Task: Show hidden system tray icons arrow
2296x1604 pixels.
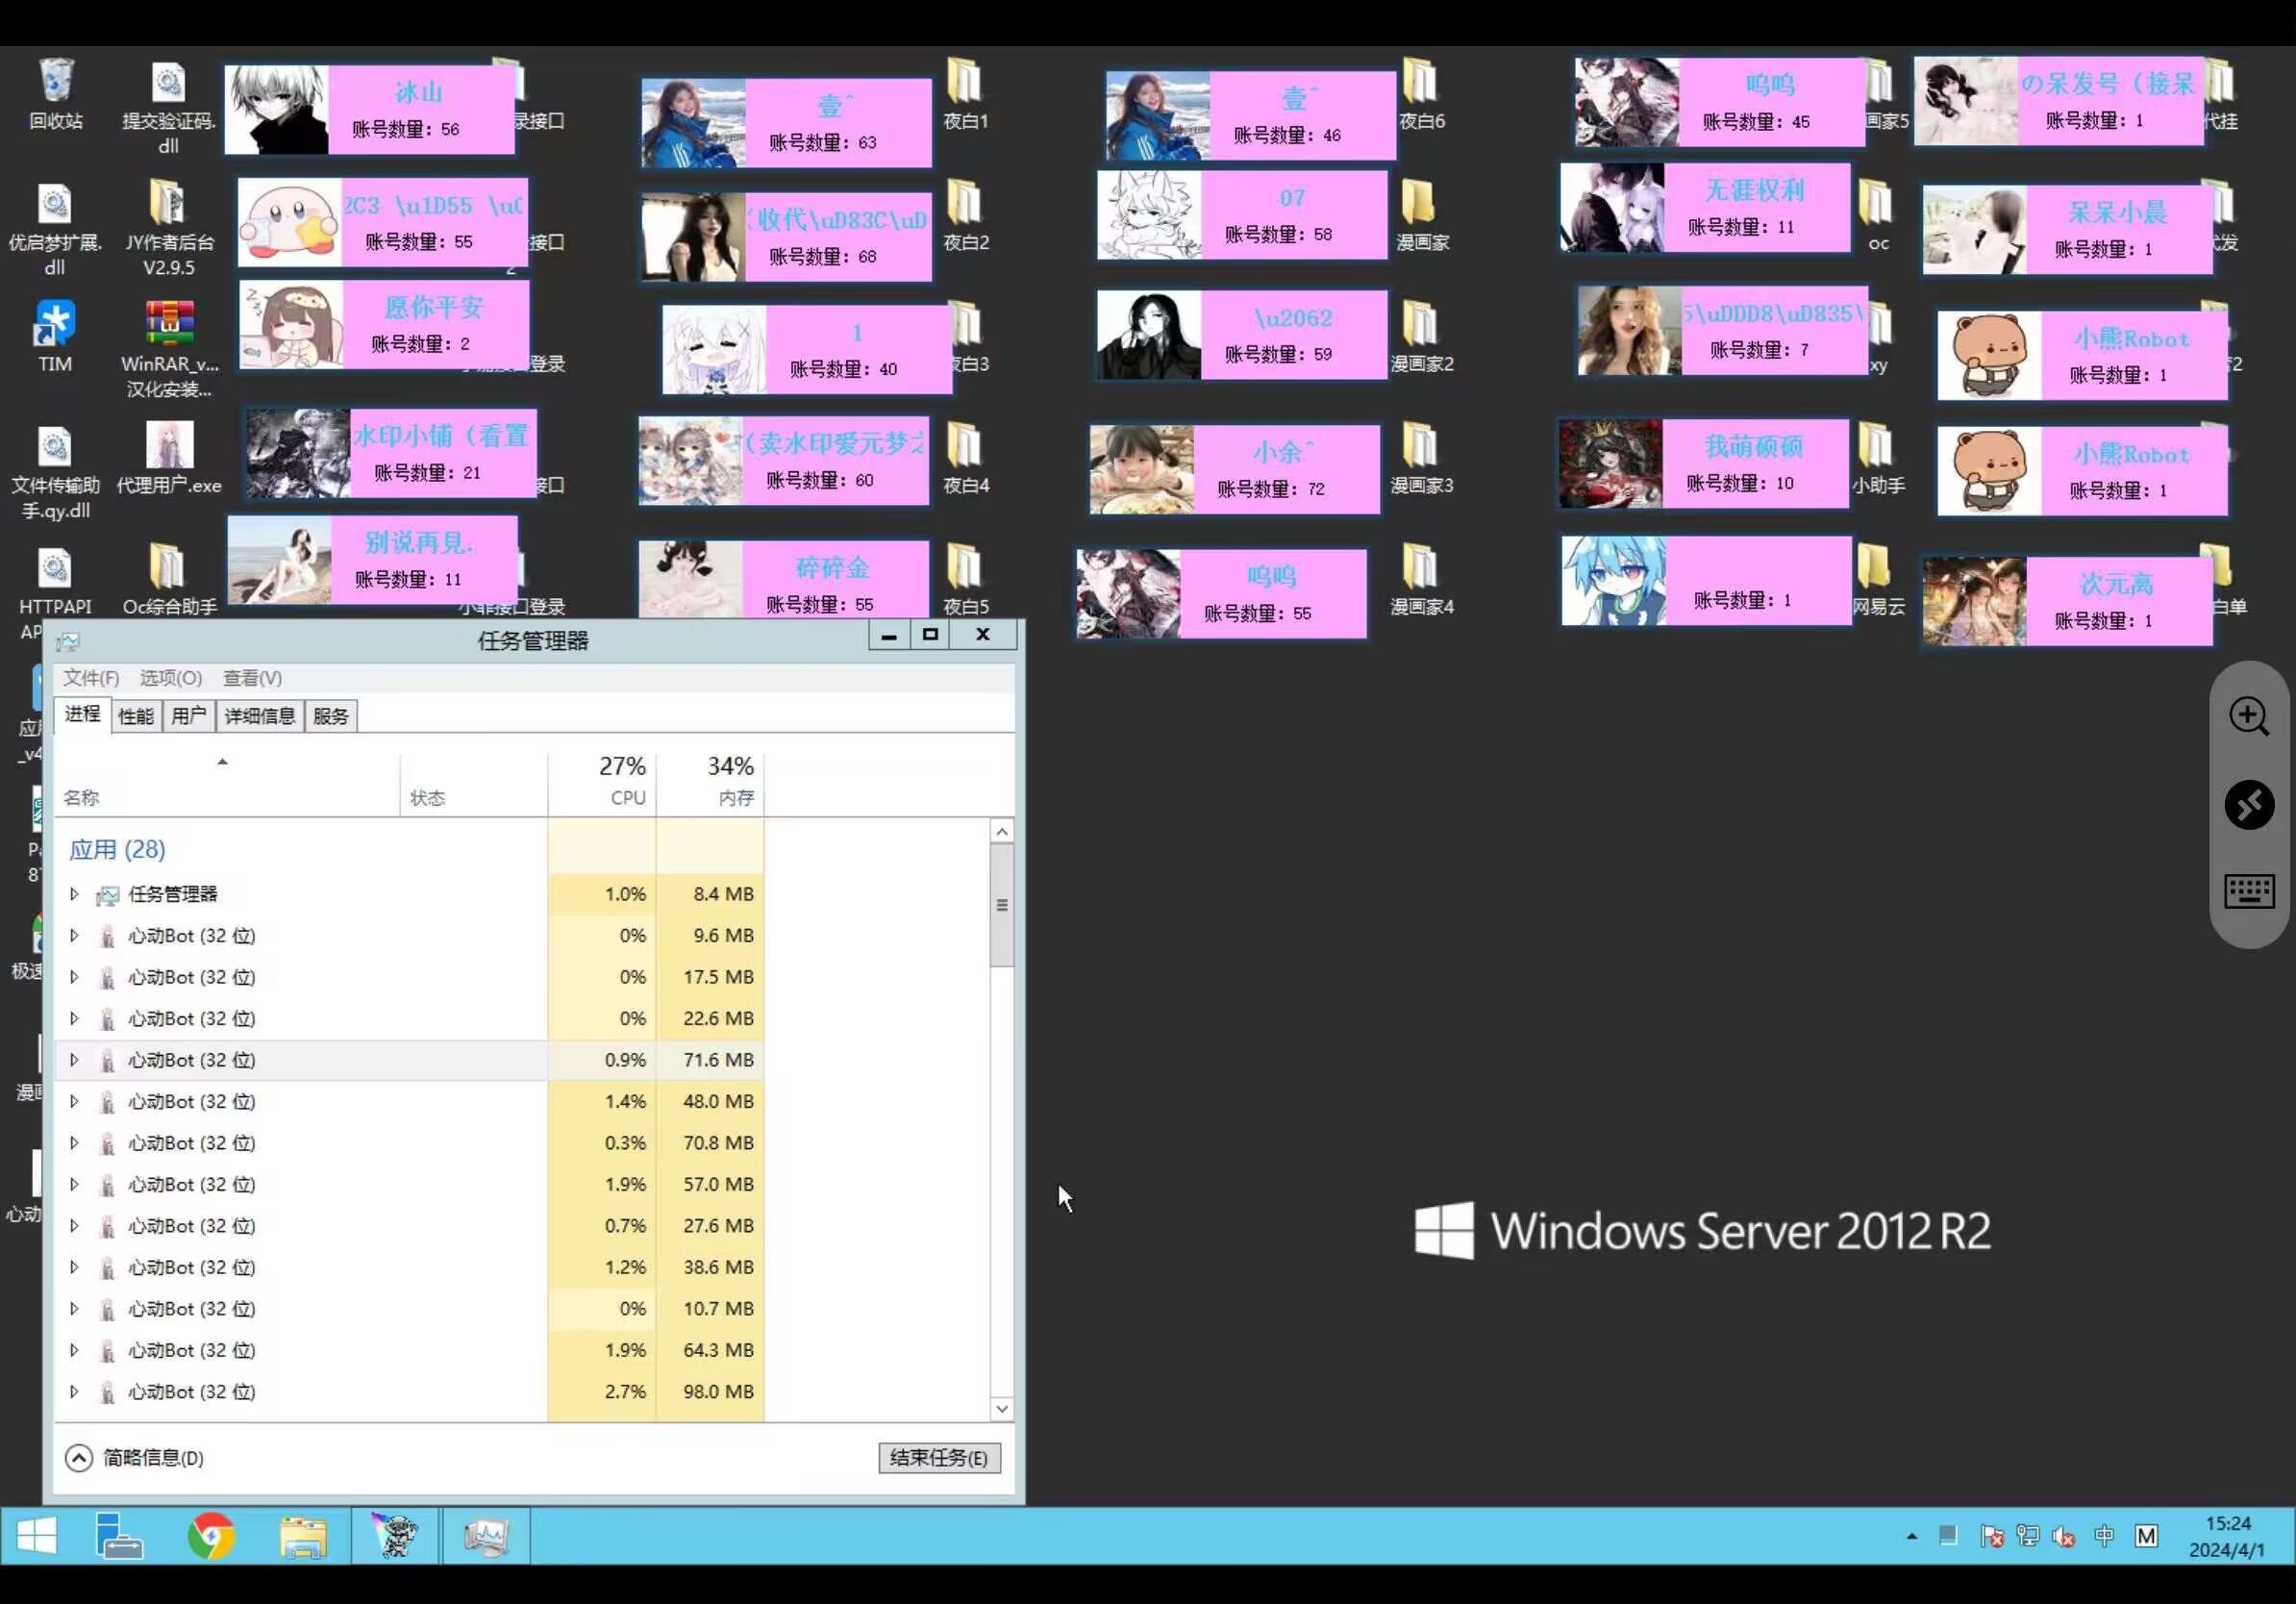Action: click(1911, 1536)
